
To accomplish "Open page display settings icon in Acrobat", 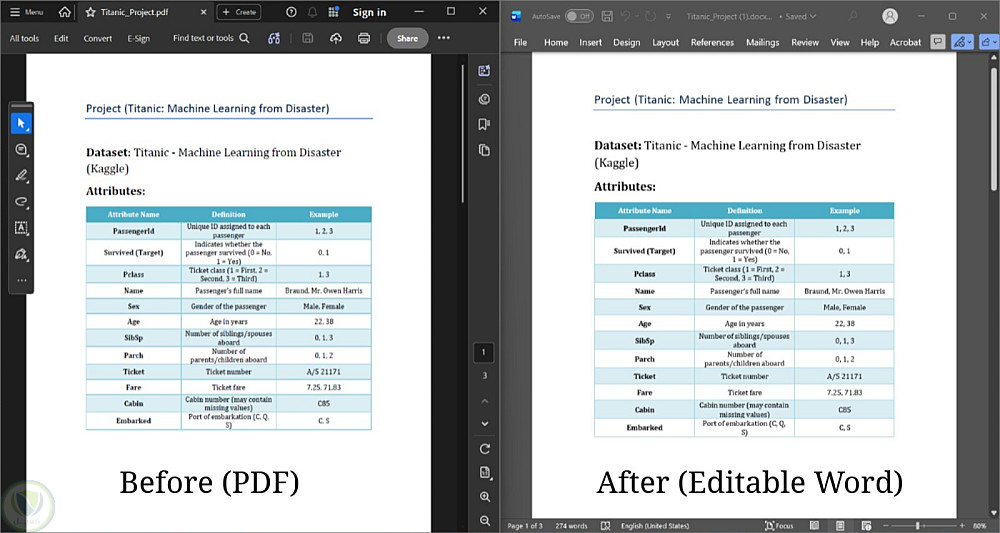I will 485,472.
